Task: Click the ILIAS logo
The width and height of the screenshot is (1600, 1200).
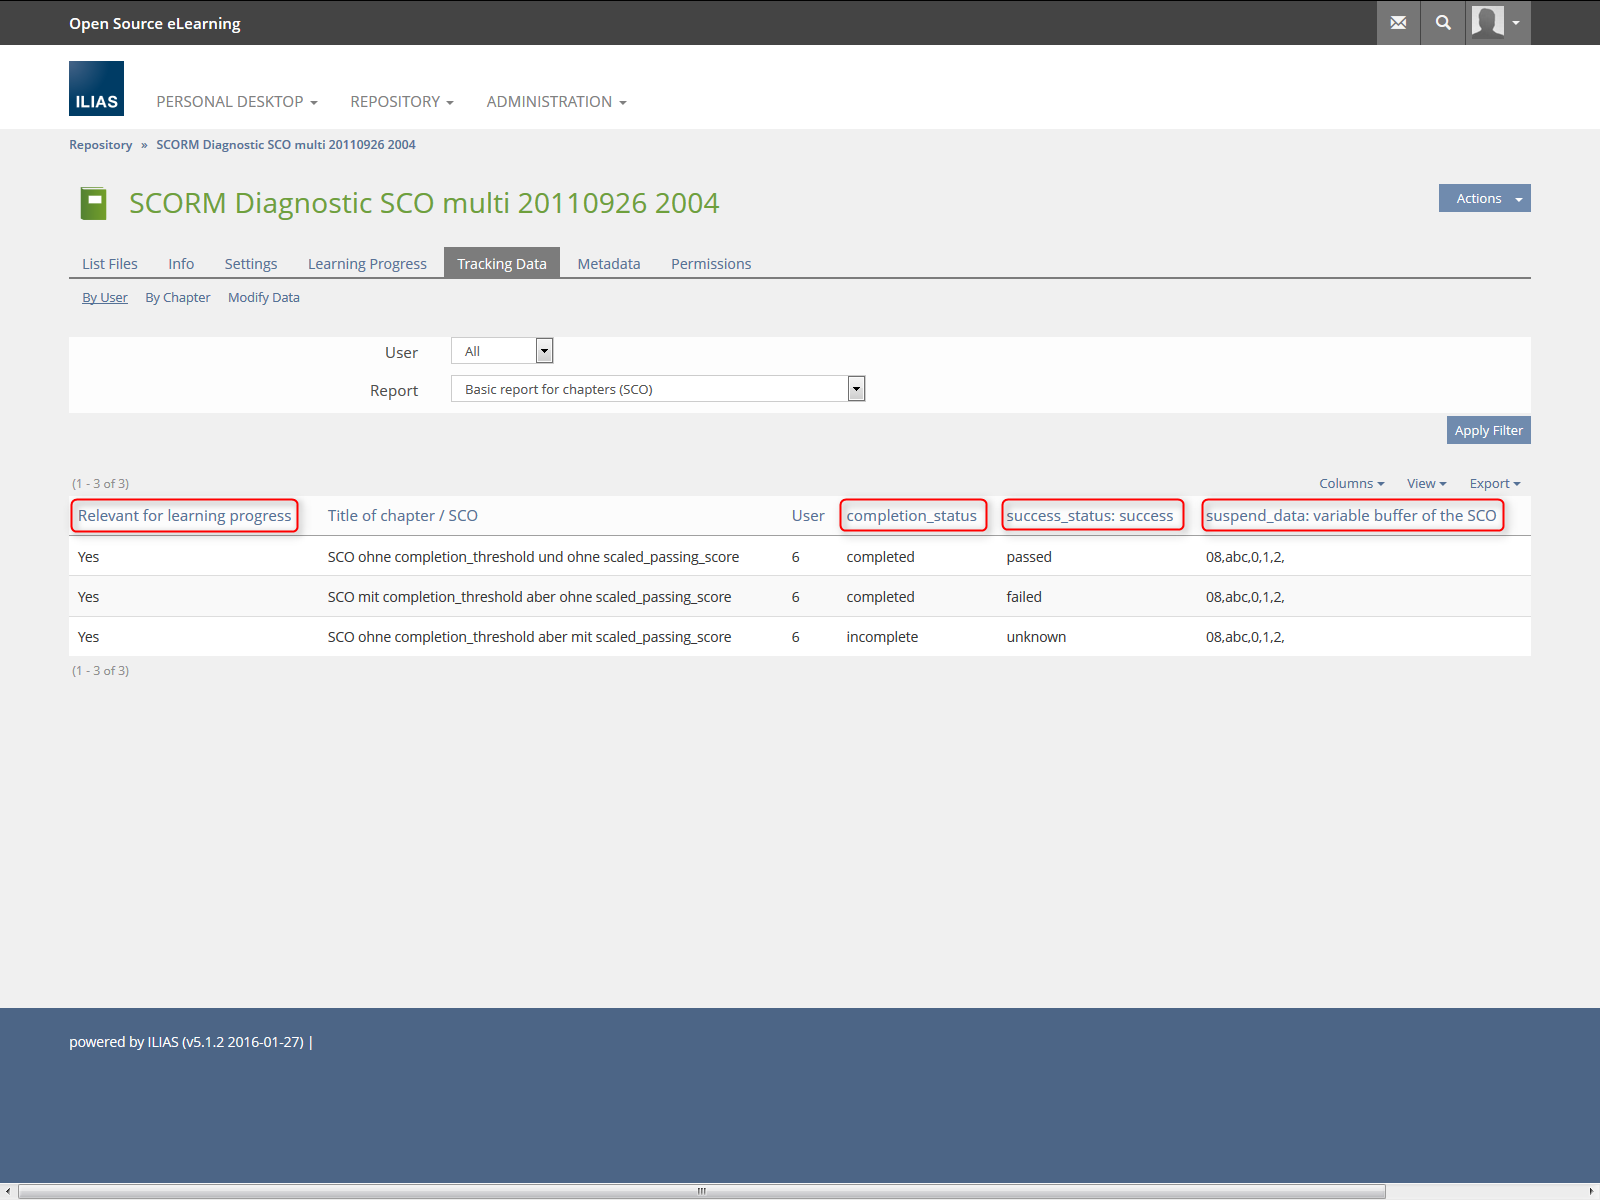Action: 96,89
